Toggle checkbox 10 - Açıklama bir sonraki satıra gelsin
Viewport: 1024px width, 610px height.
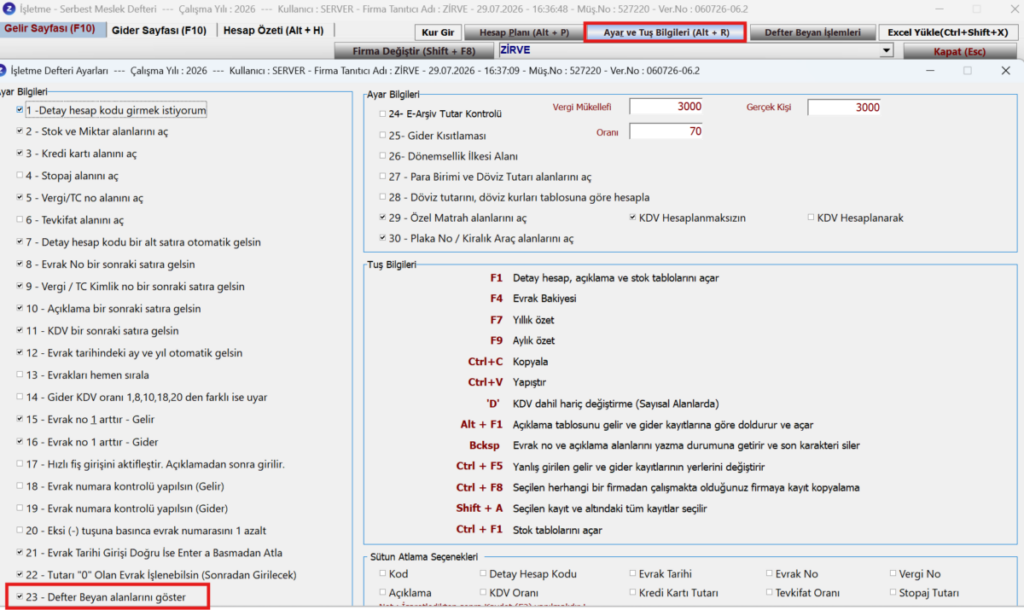tap(20, 308)
